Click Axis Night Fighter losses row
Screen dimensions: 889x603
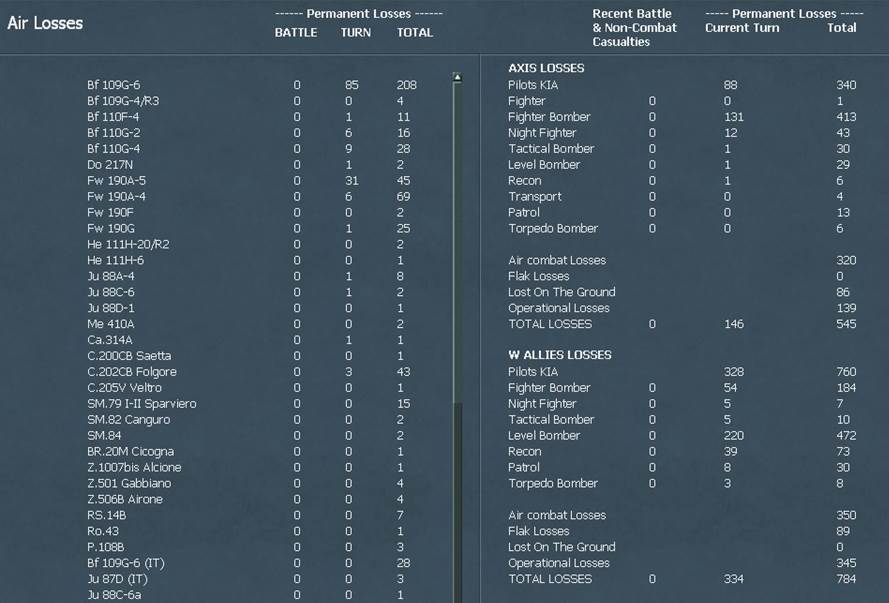682,133
